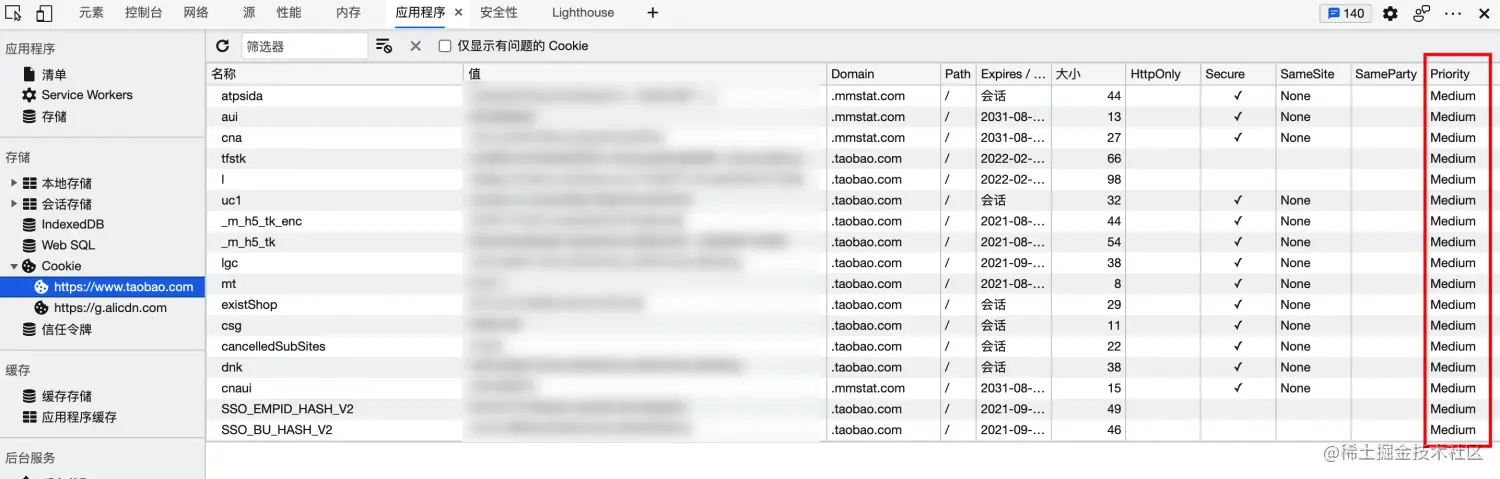Add a new panel with the plus icon
The image size is (1500, 479).
coord(653,13)
